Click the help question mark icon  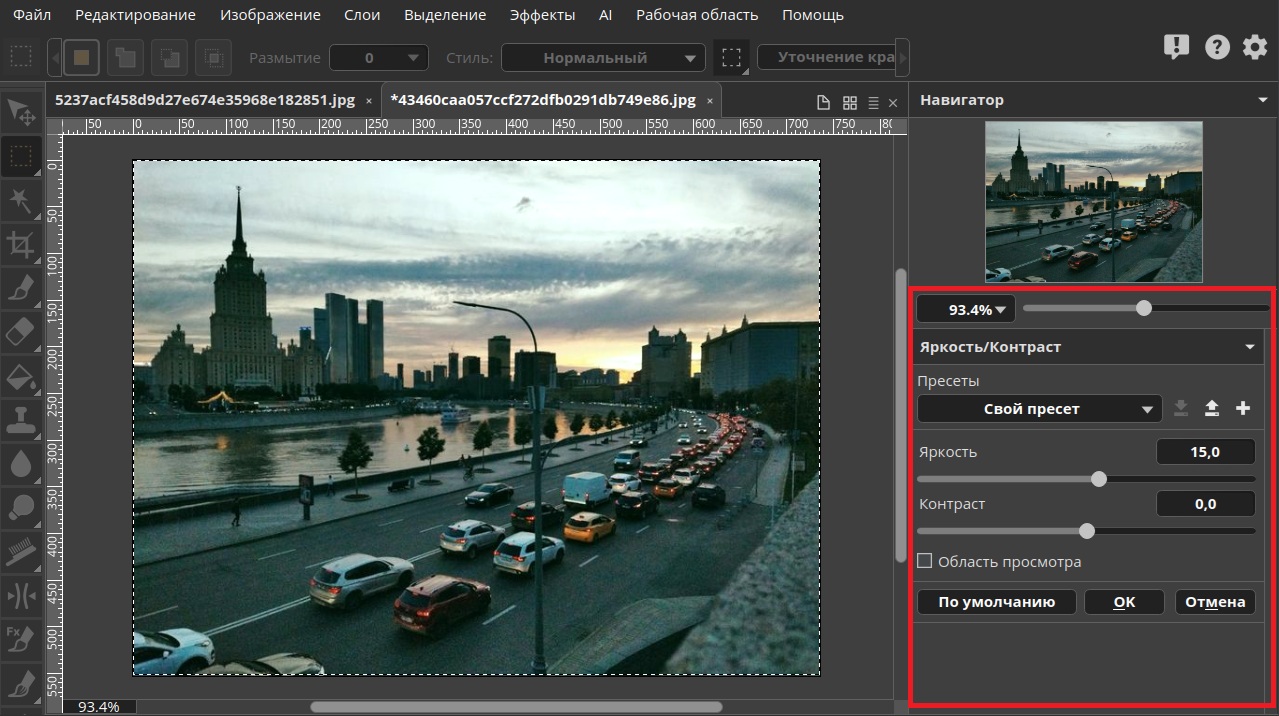1216,47
